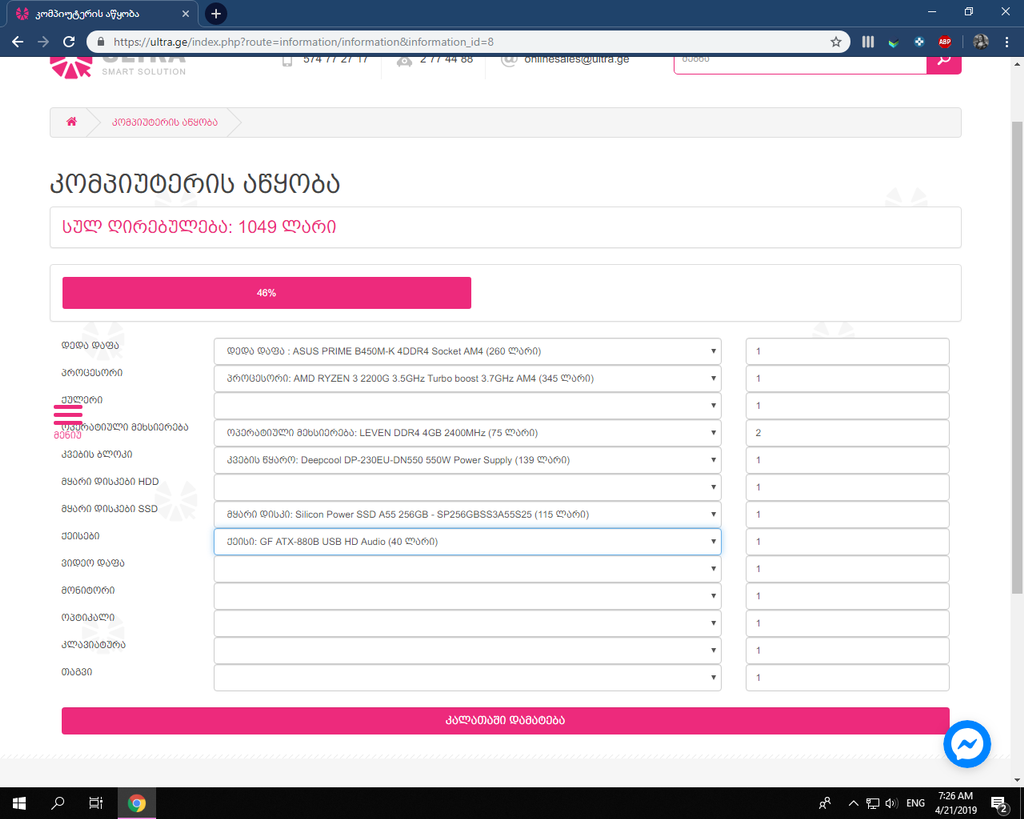Show hidden system tray icons
This screenshot has width=1024, height=819.
[x=854, y=803]
